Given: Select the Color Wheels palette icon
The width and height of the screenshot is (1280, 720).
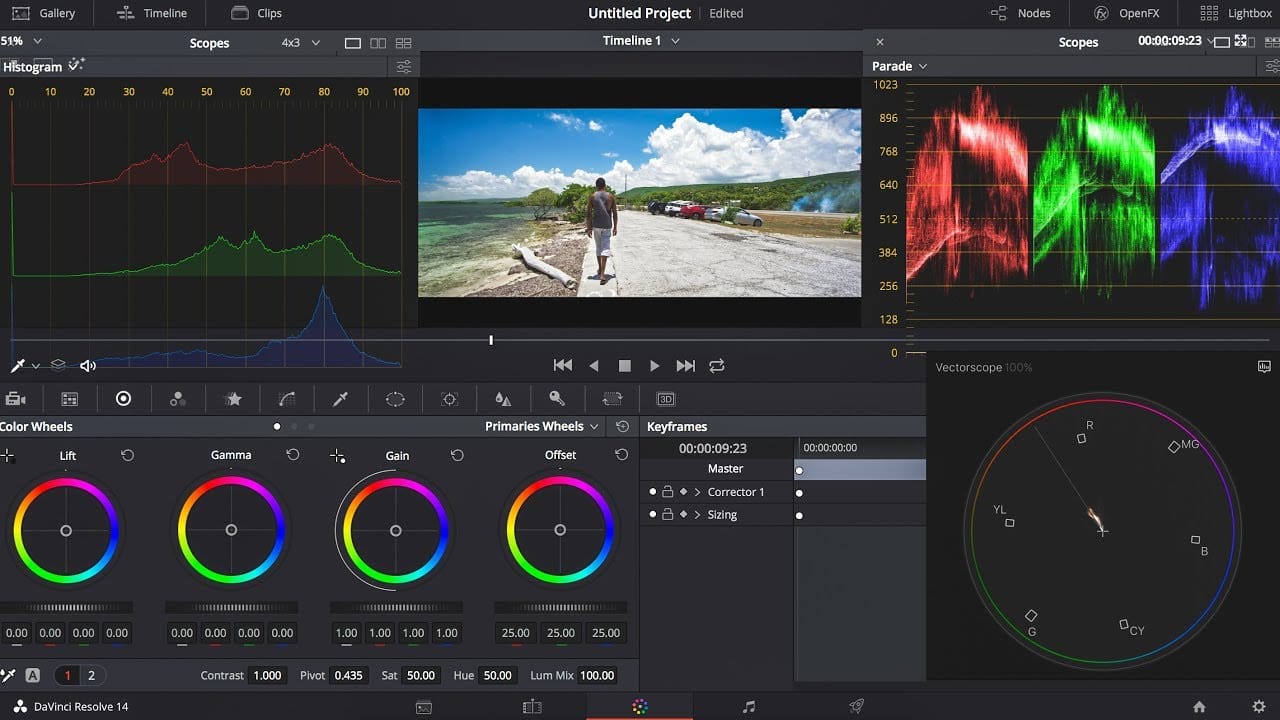Looking at the screenshot, I should [123, 398].
